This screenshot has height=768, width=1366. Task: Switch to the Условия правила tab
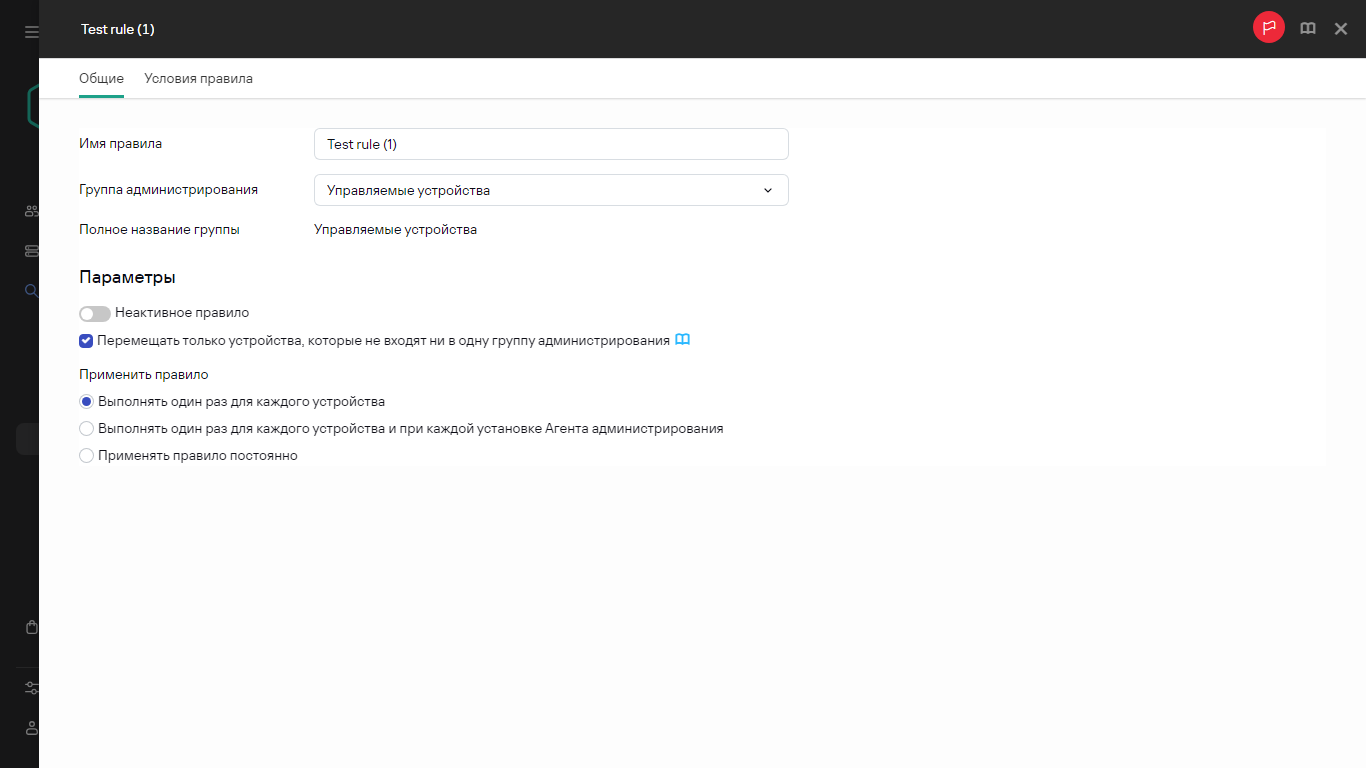tap(198, 79)
